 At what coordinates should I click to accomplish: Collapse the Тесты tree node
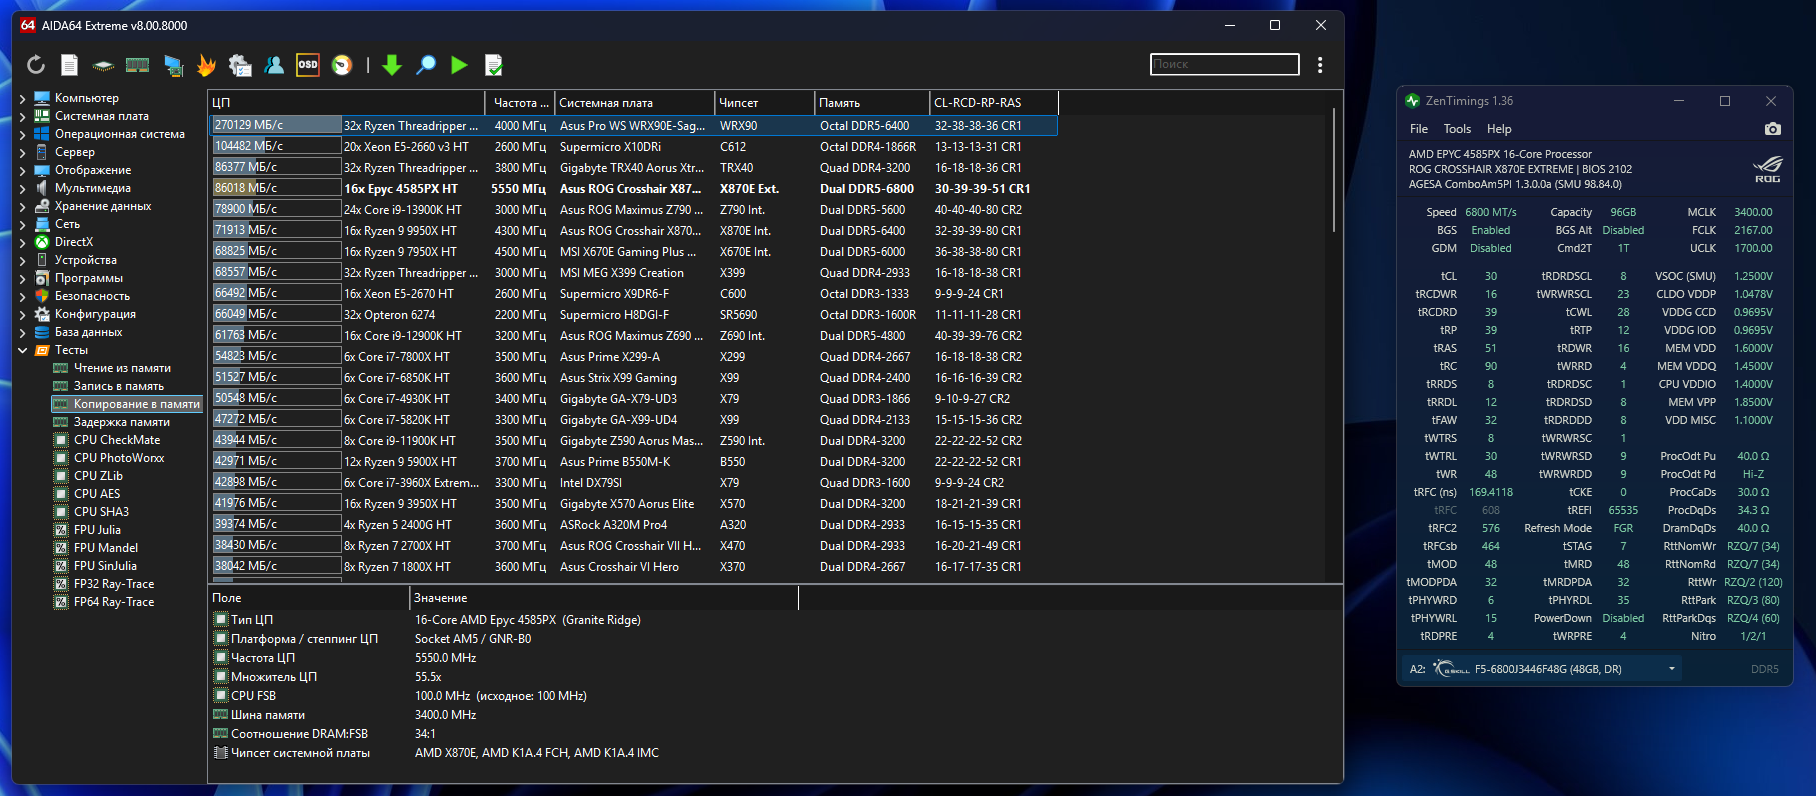coord(23,350)
